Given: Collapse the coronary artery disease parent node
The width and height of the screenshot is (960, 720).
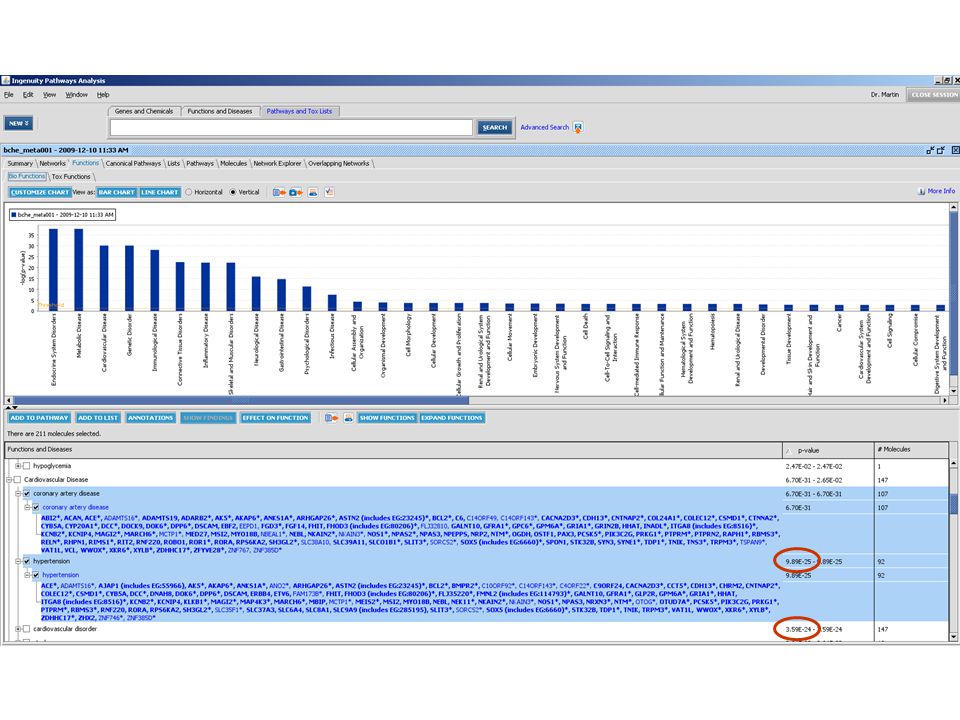Looking at the screenshot, I should click(18, 493).
